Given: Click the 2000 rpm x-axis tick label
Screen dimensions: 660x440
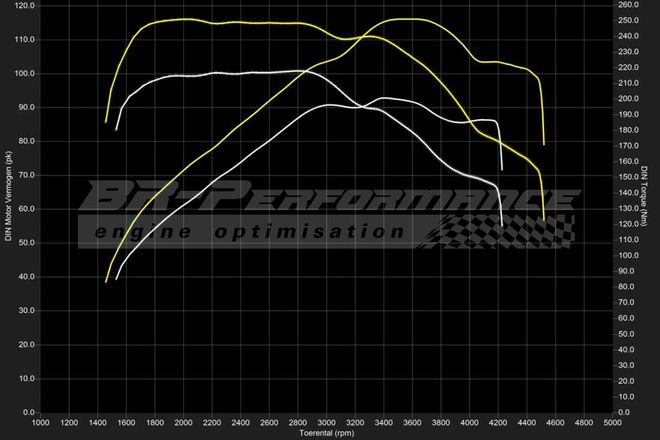Looking at the screenshot, I should click(x=184, y=423).
